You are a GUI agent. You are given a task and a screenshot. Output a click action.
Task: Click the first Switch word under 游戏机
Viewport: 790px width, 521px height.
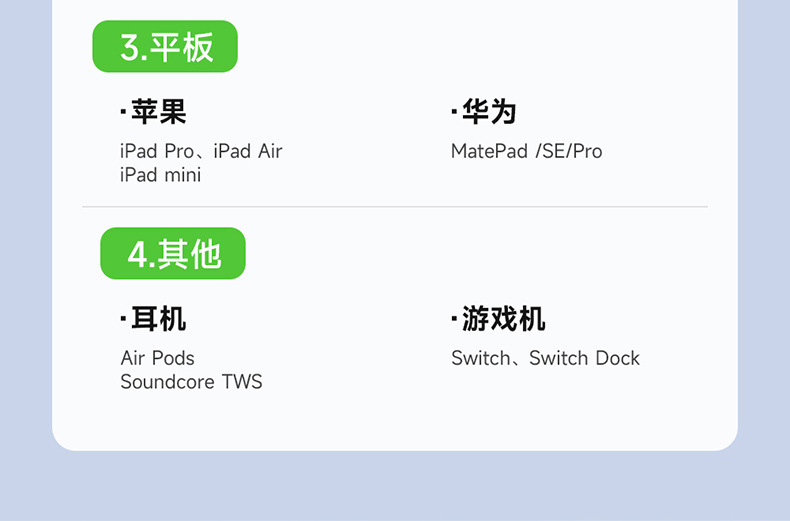tap(480, 358)
